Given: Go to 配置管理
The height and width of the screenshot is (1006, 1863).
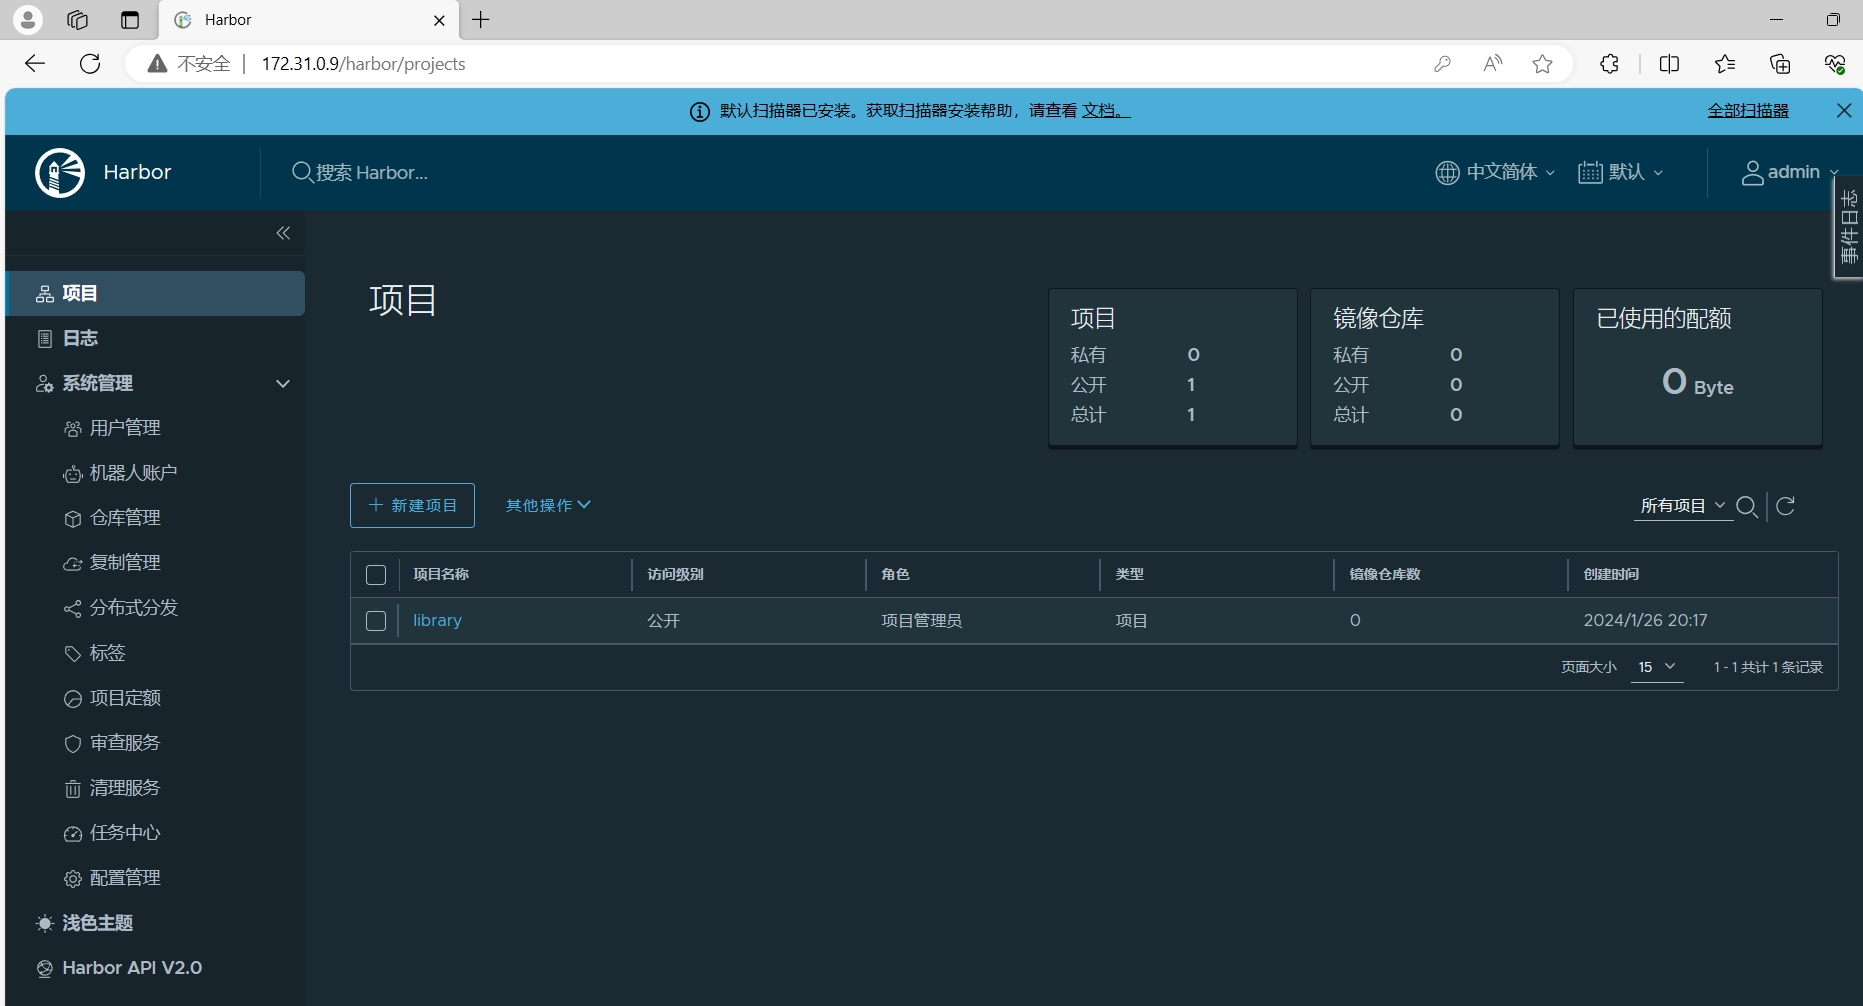Looking at the screenshot, I should tap(125, 878).
